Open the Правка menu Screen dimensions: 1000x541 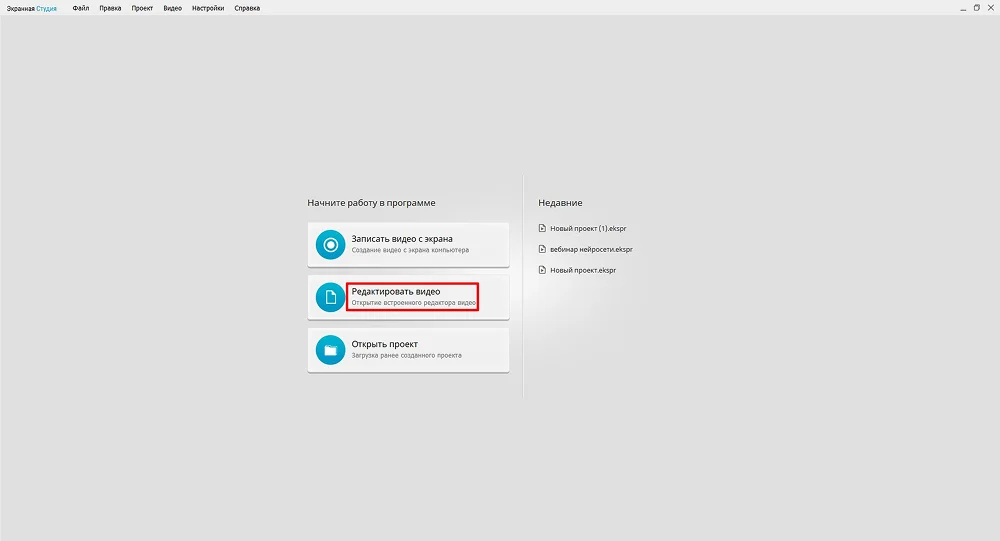coord(110,8)
